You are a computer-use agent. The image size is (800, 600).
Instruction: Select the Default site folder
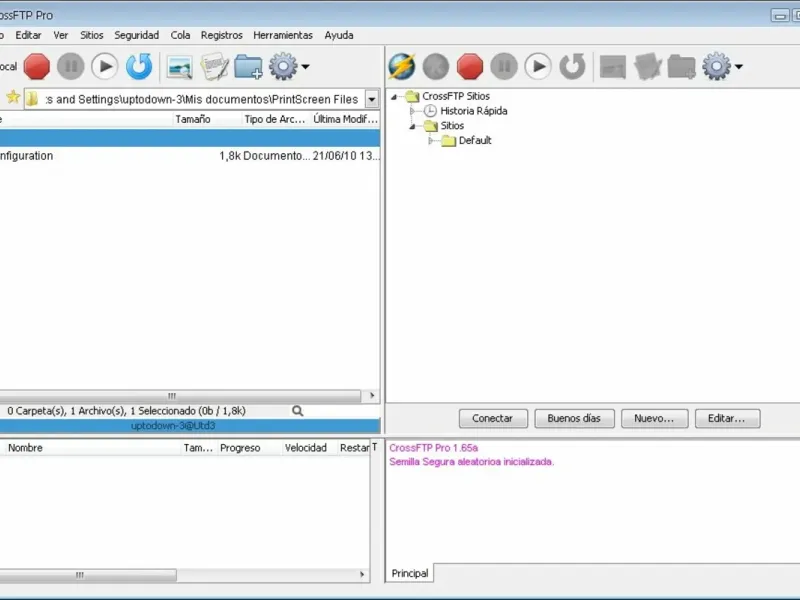click(x=474, y=140)
